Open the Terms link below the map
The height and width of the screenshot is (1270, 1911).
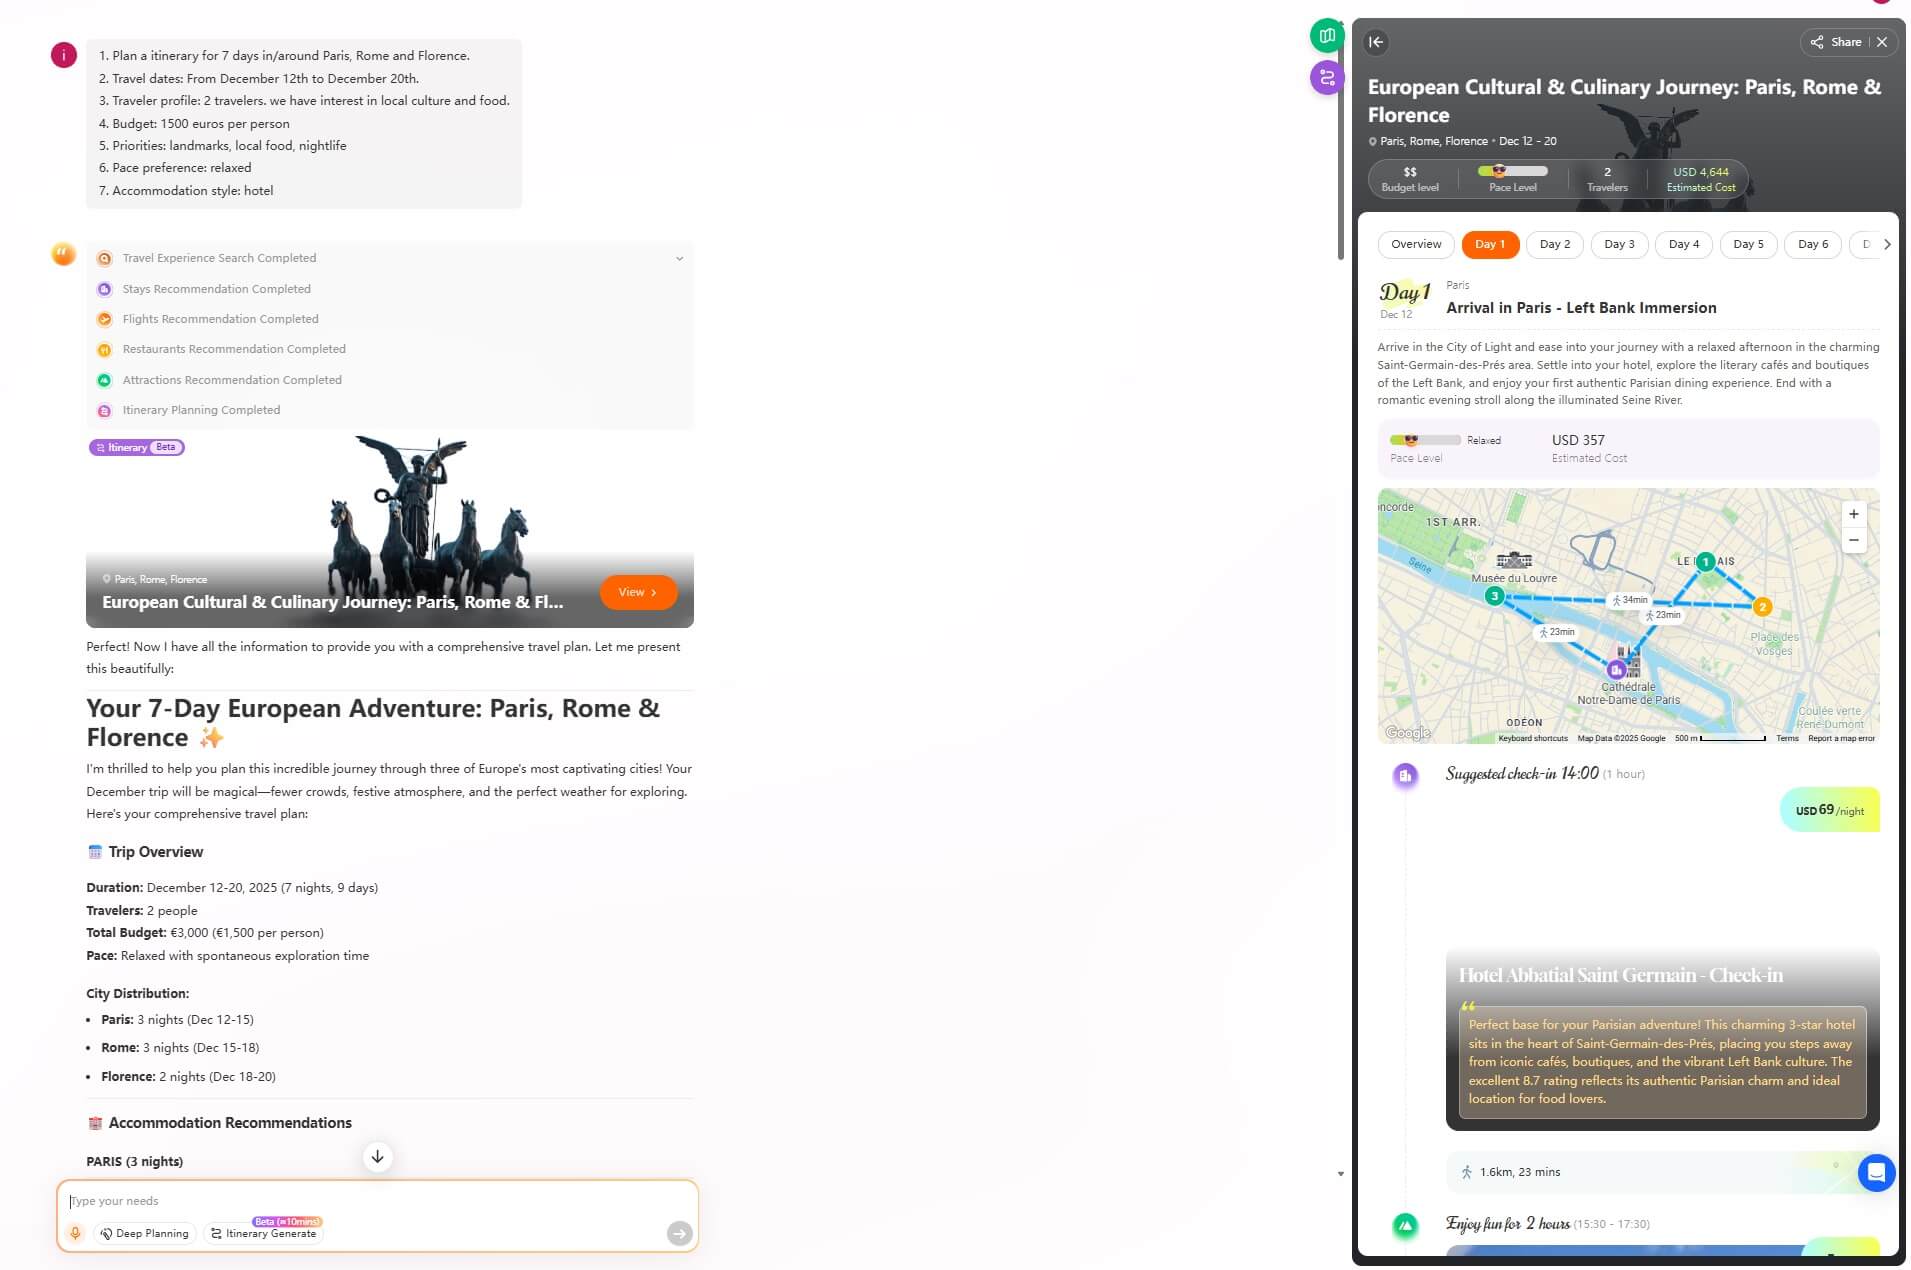coord(1787,738)
